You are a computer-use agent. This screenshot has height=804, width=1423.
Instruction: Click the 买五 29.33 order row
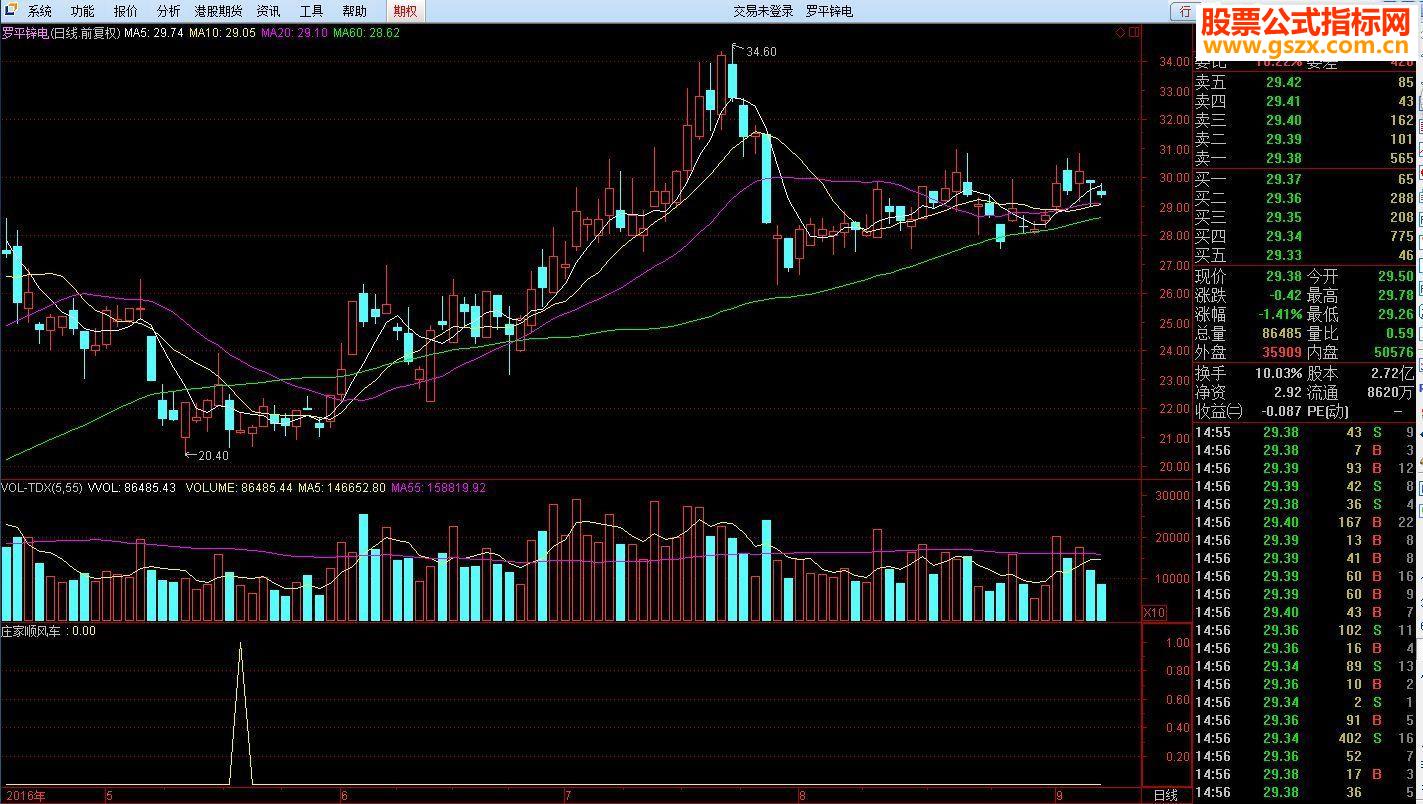1305,256
